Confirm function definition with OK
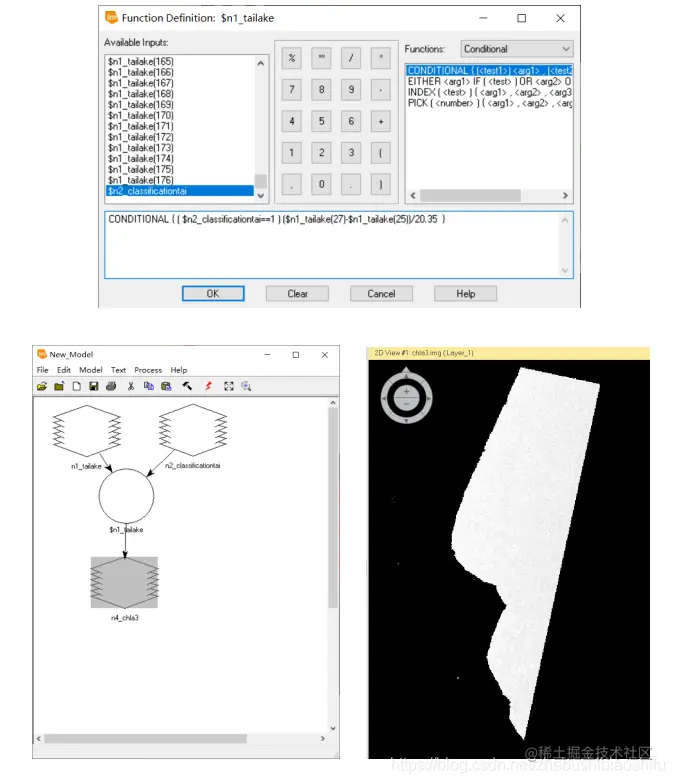Viewport: 674px width, 783px height. (x=213, y=294)
